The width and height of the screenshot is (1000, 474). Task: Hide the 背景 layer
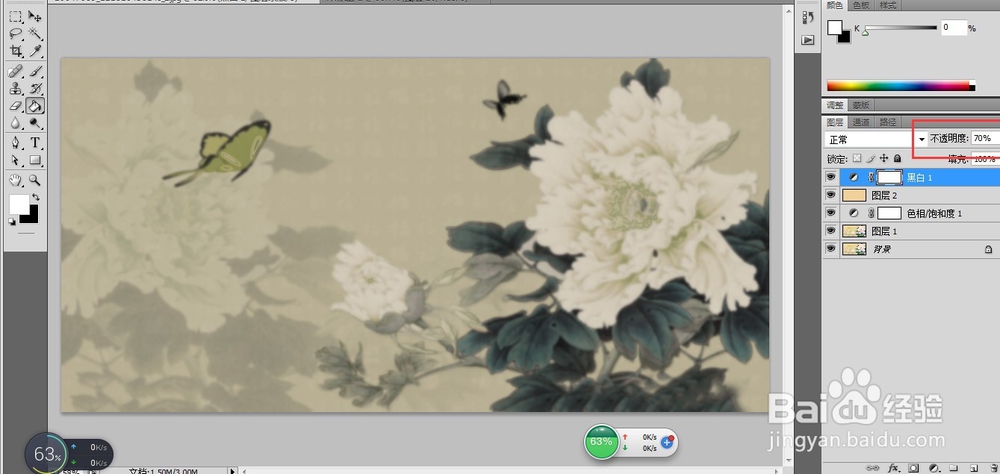830,249
